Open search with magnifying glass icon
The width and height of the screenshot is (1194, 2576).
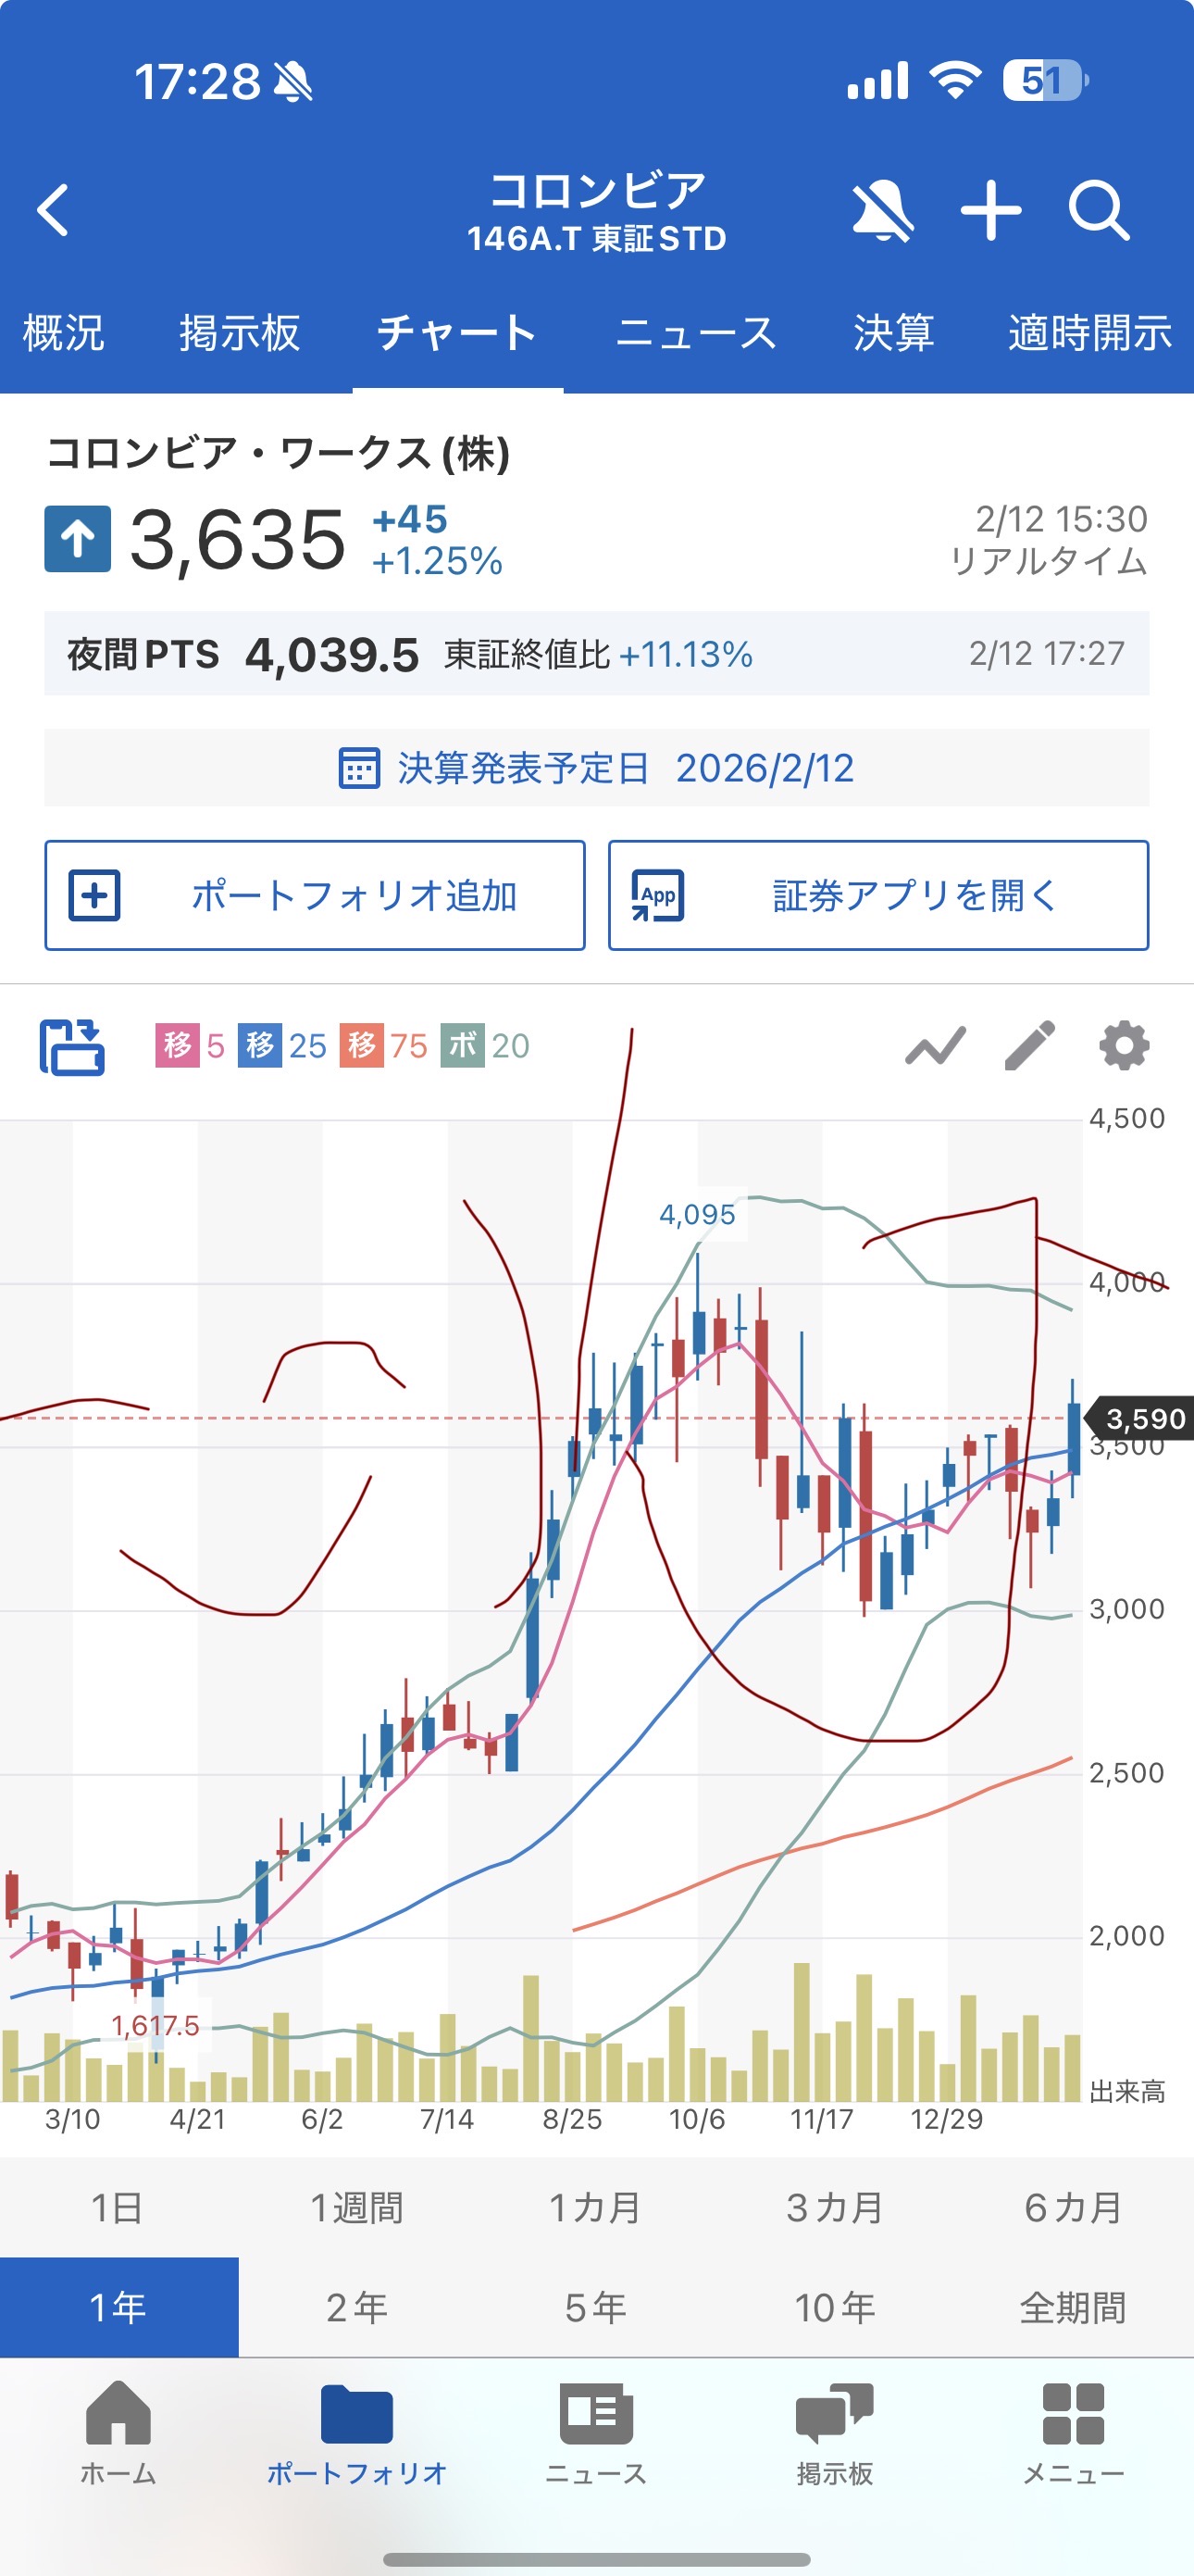click(1099, 211)
